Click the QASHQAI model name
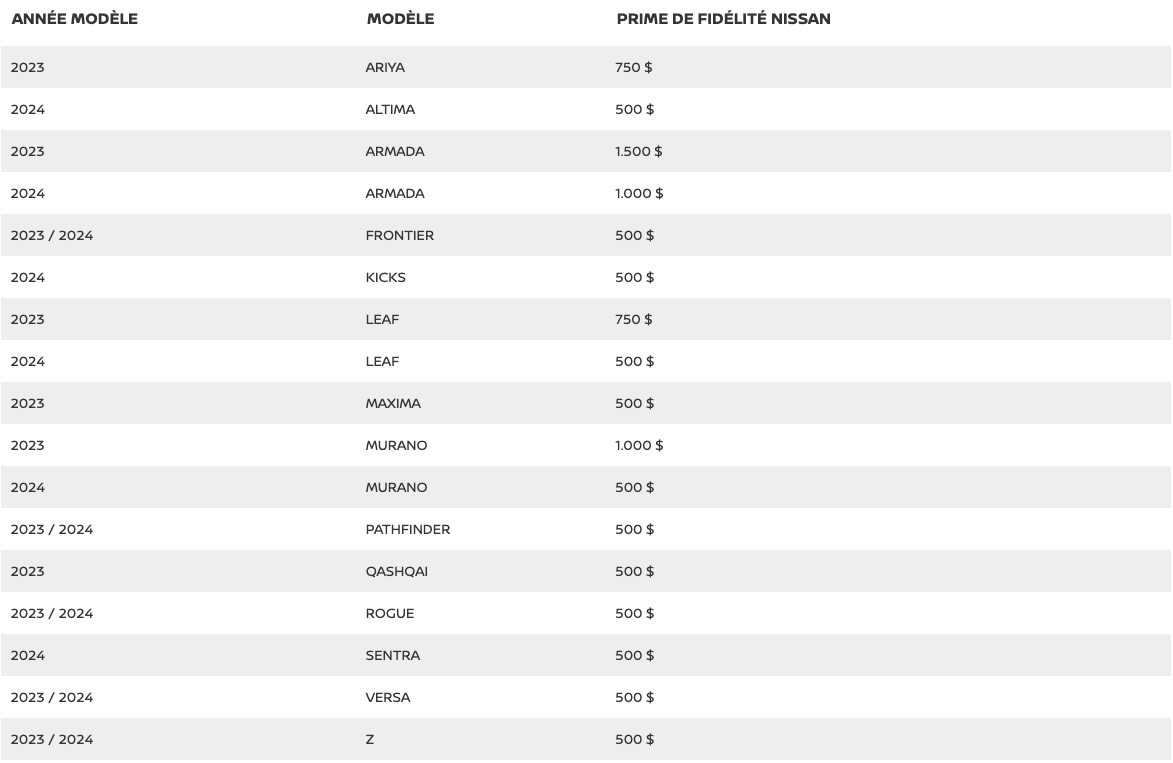 pos(396,571)
